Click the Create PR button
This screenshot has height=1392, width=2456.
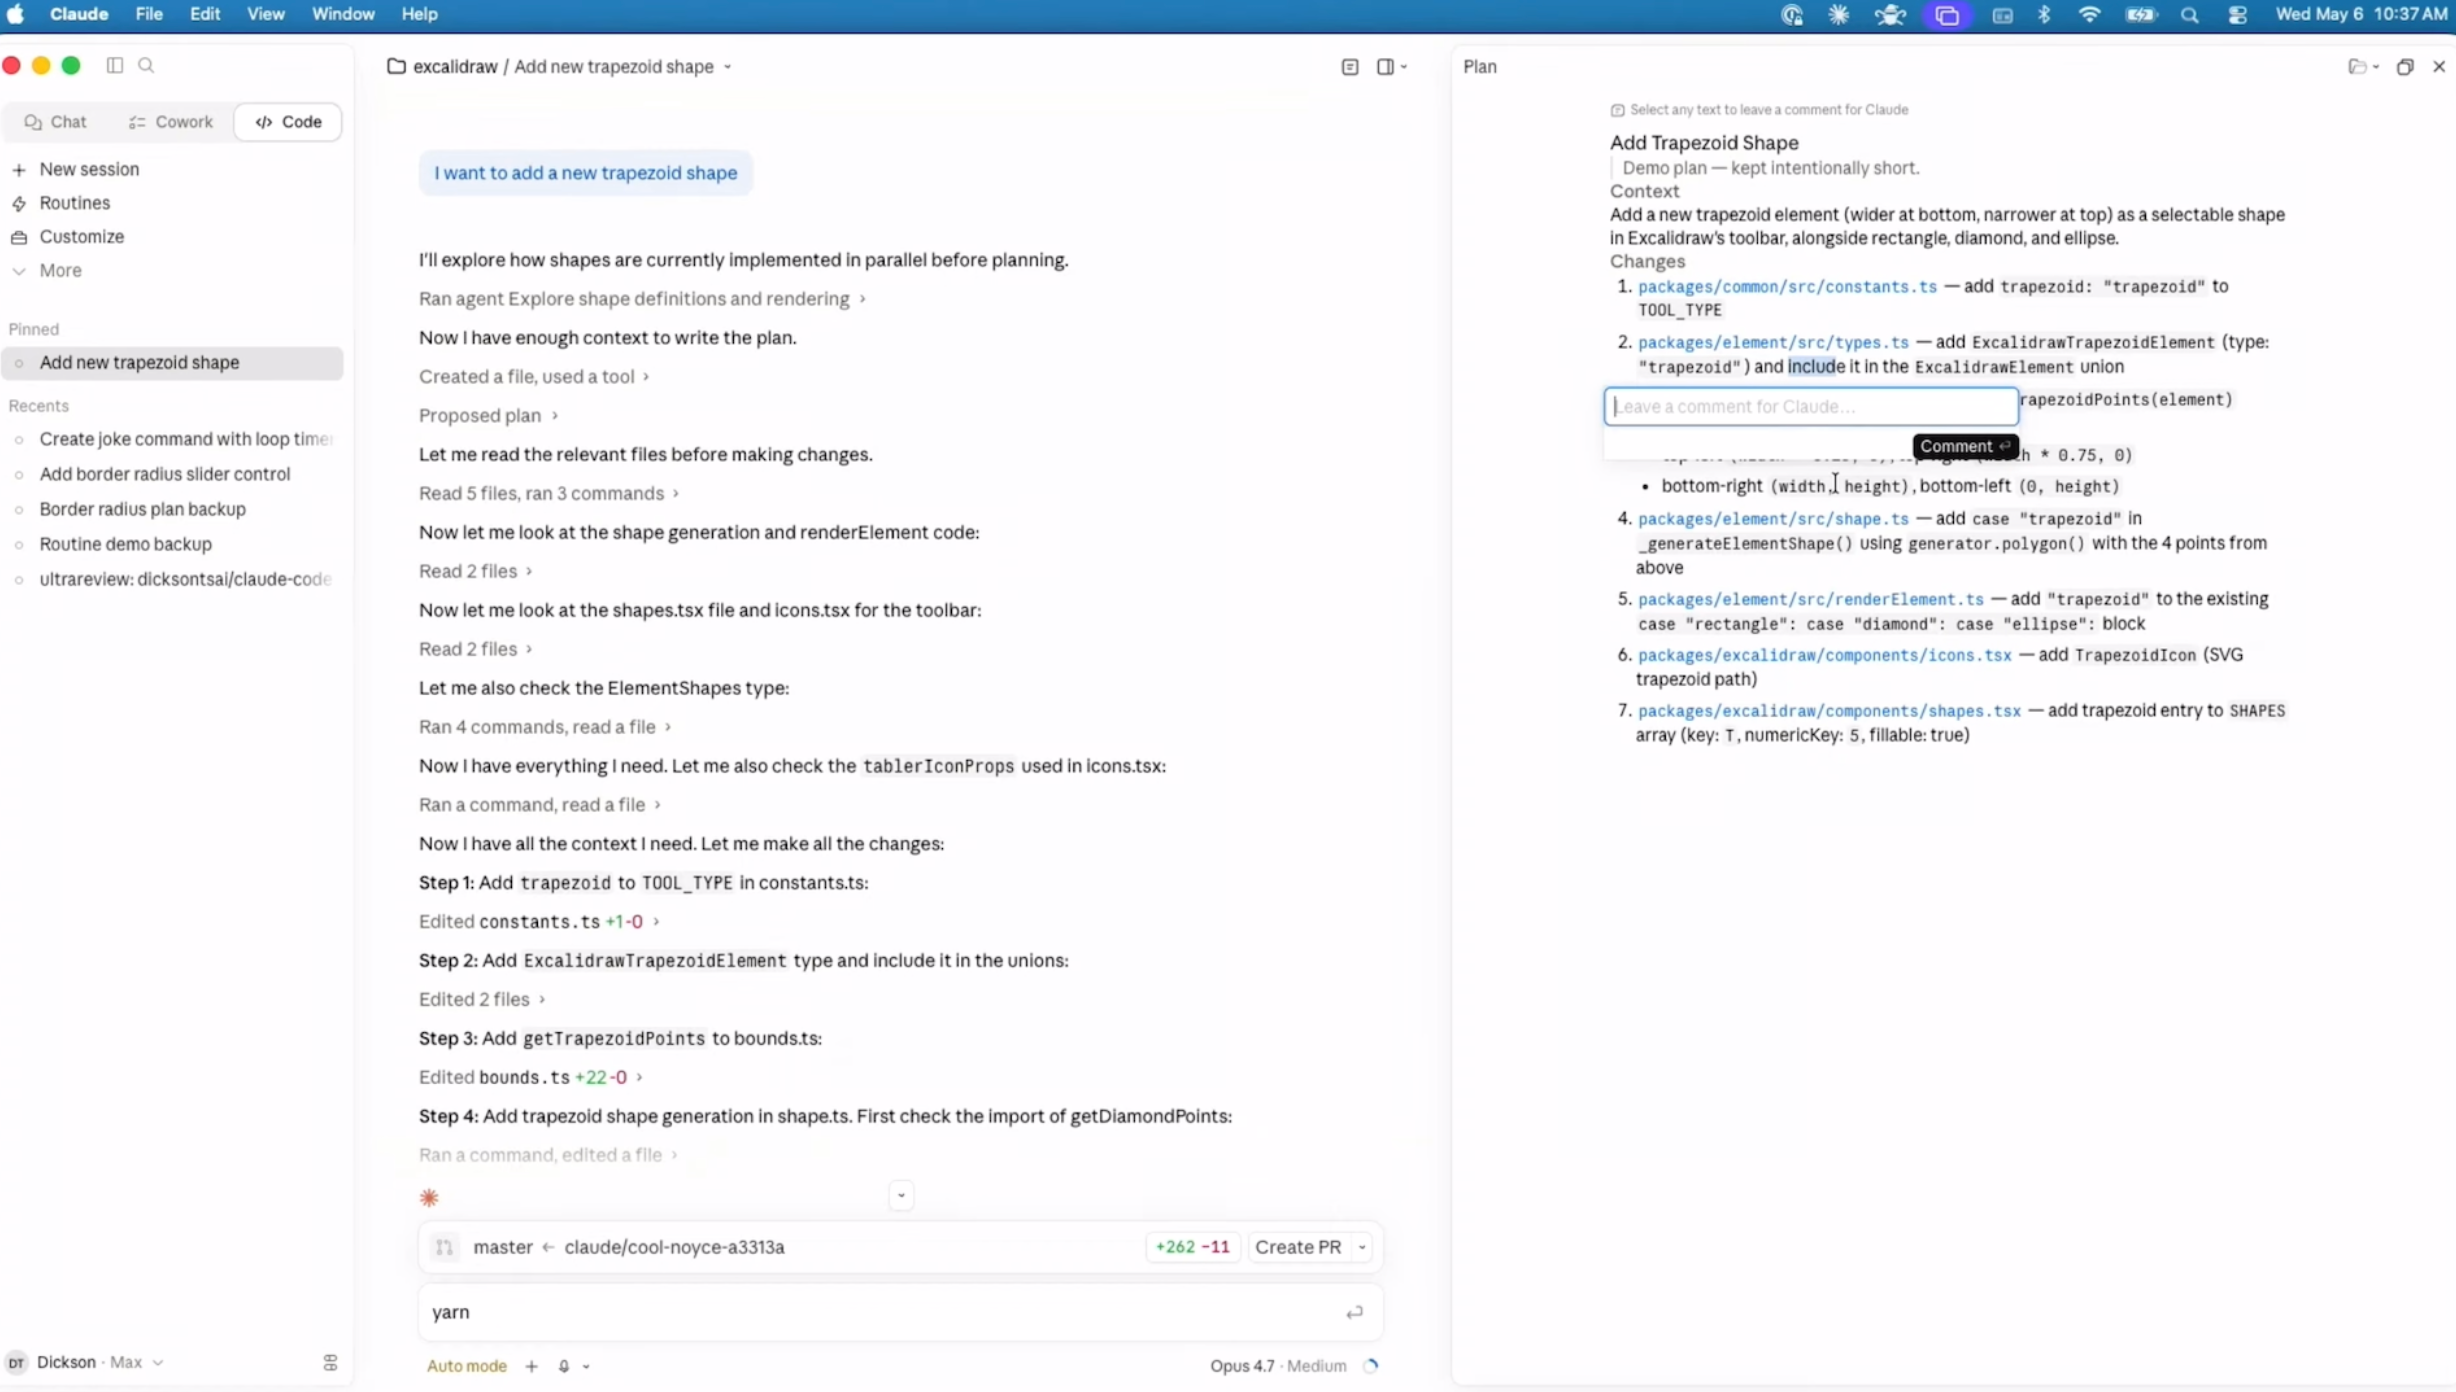1298,1247
